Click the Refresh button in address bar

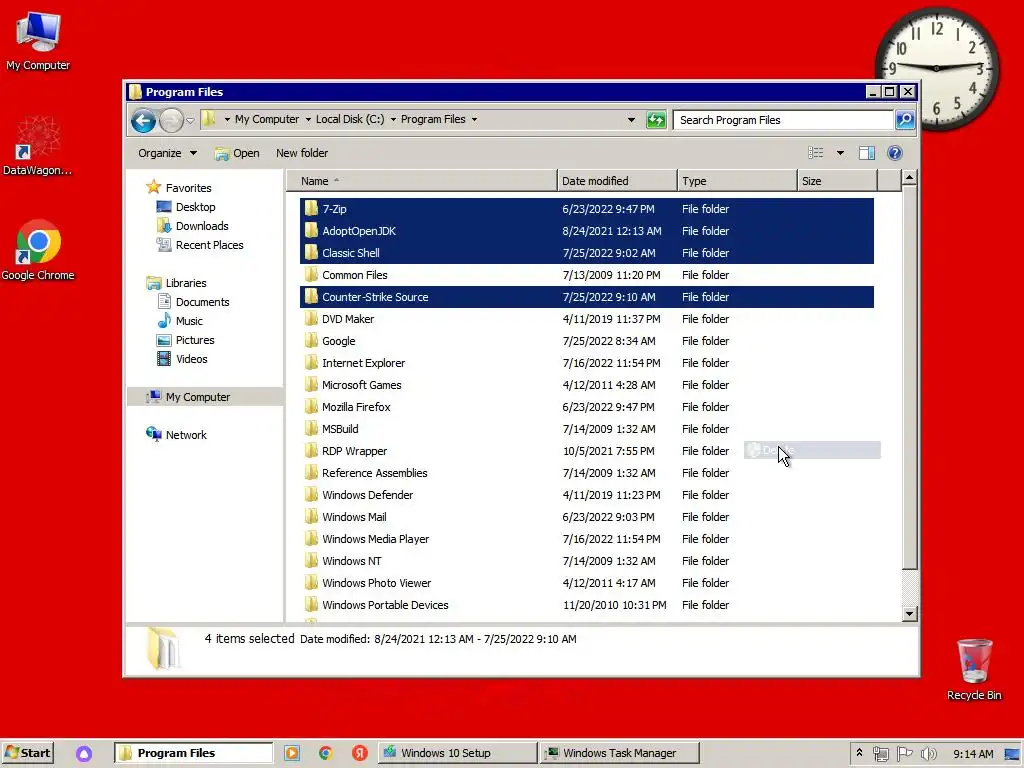(x=656, y=120)
